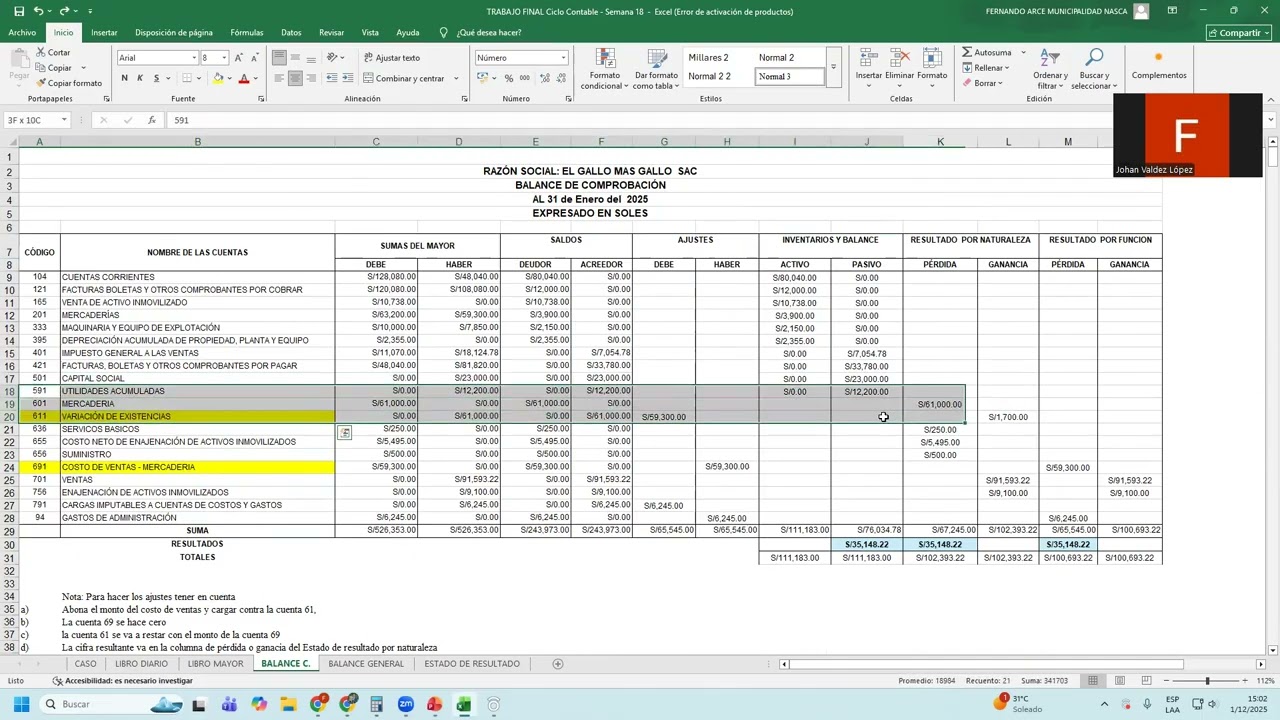Expand the cell styles gallery
Image resolution: width=1280 pixels, height=720 pixels.
tap(833, 68)
